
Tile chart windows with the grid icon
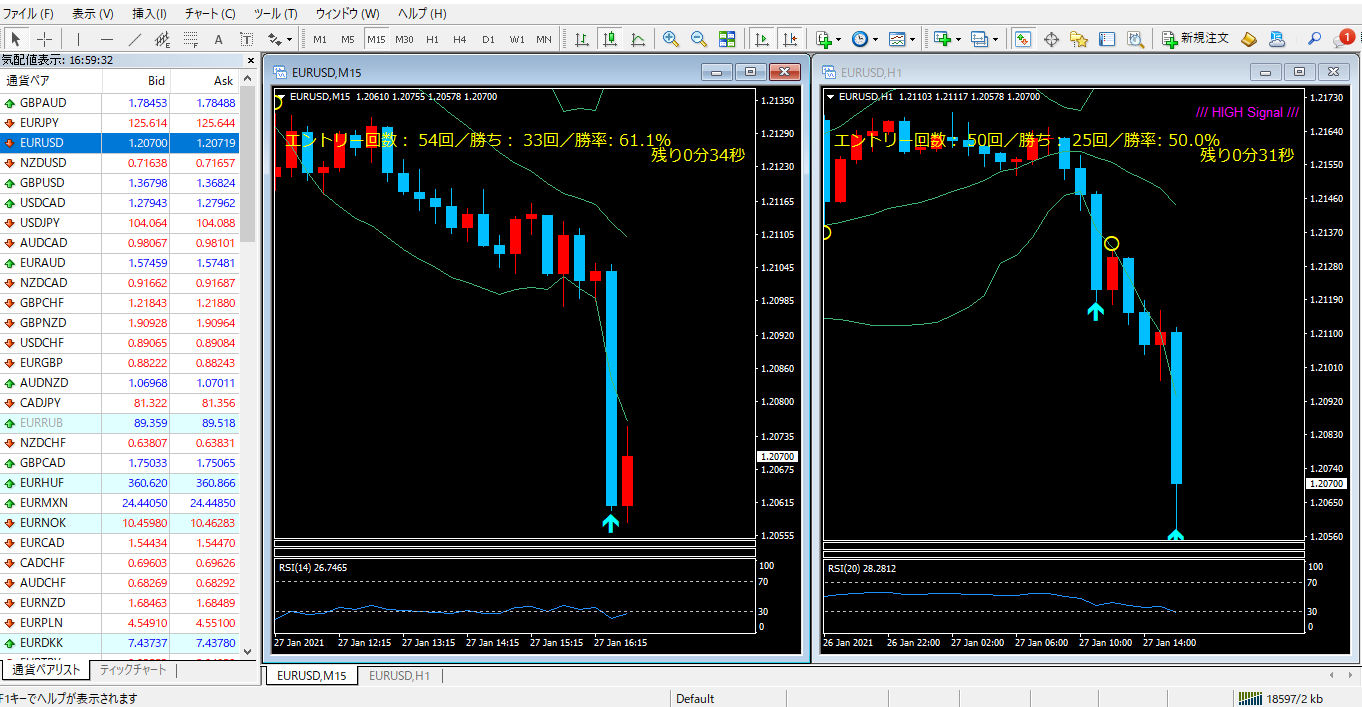(727, 39)
